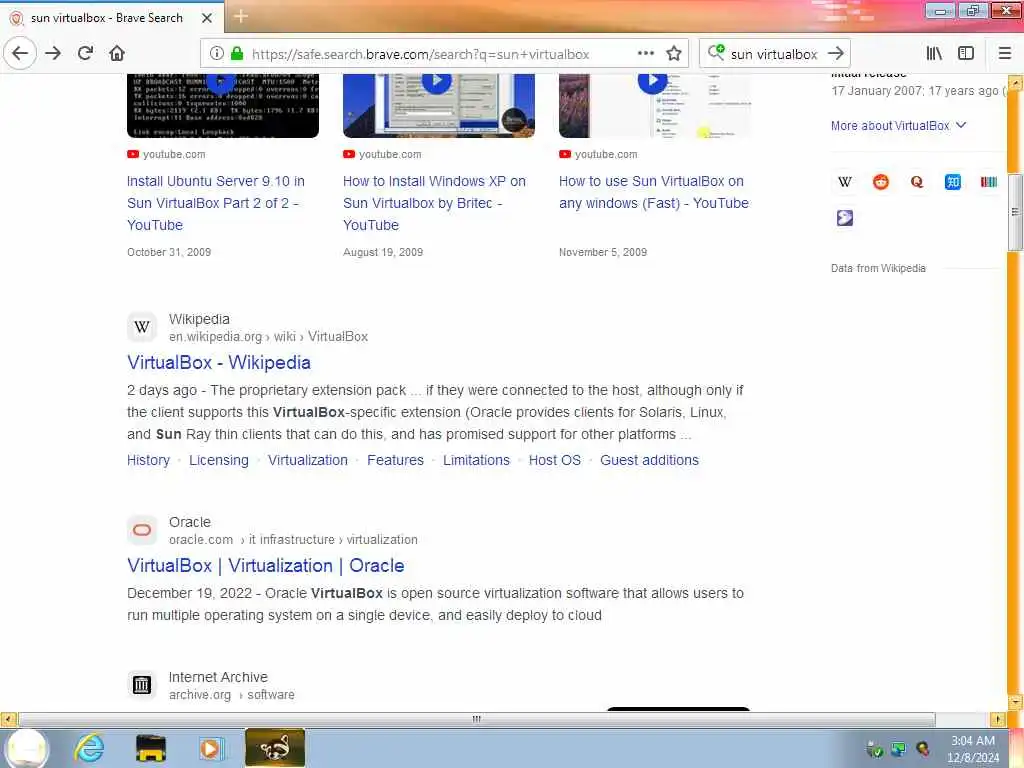Open VirtualBox | Virtualization | Oracle result
1024x768 pixels.
[x=266, y=566]
